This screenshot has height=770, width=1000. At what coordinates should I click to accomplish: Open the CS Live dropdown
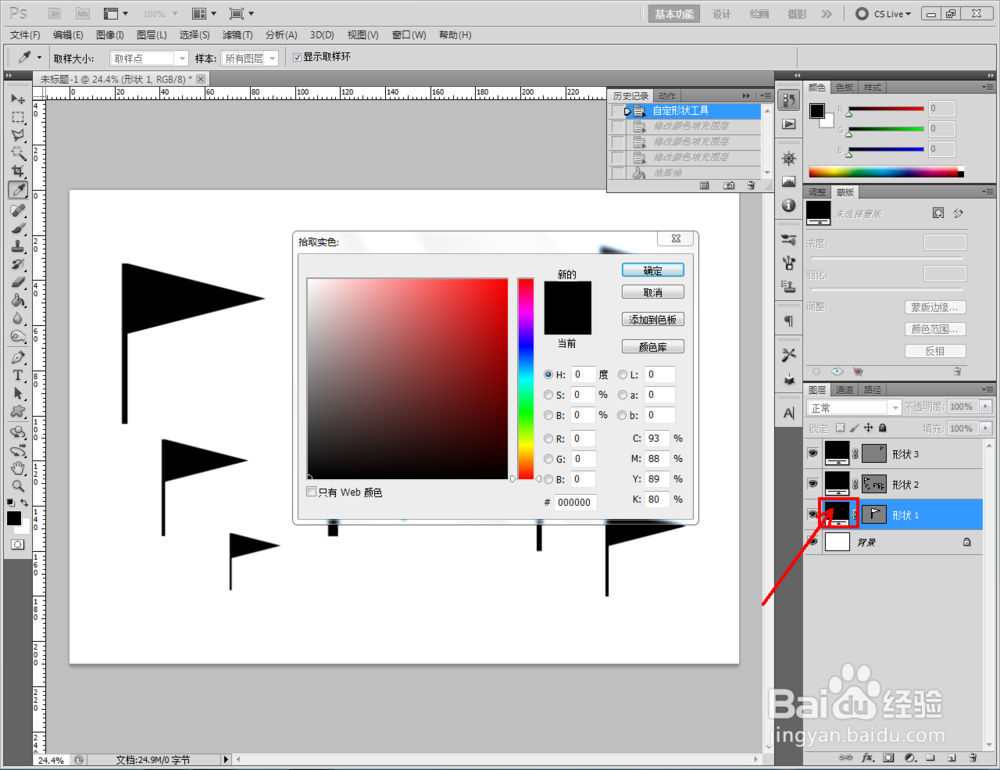point(884,13)
